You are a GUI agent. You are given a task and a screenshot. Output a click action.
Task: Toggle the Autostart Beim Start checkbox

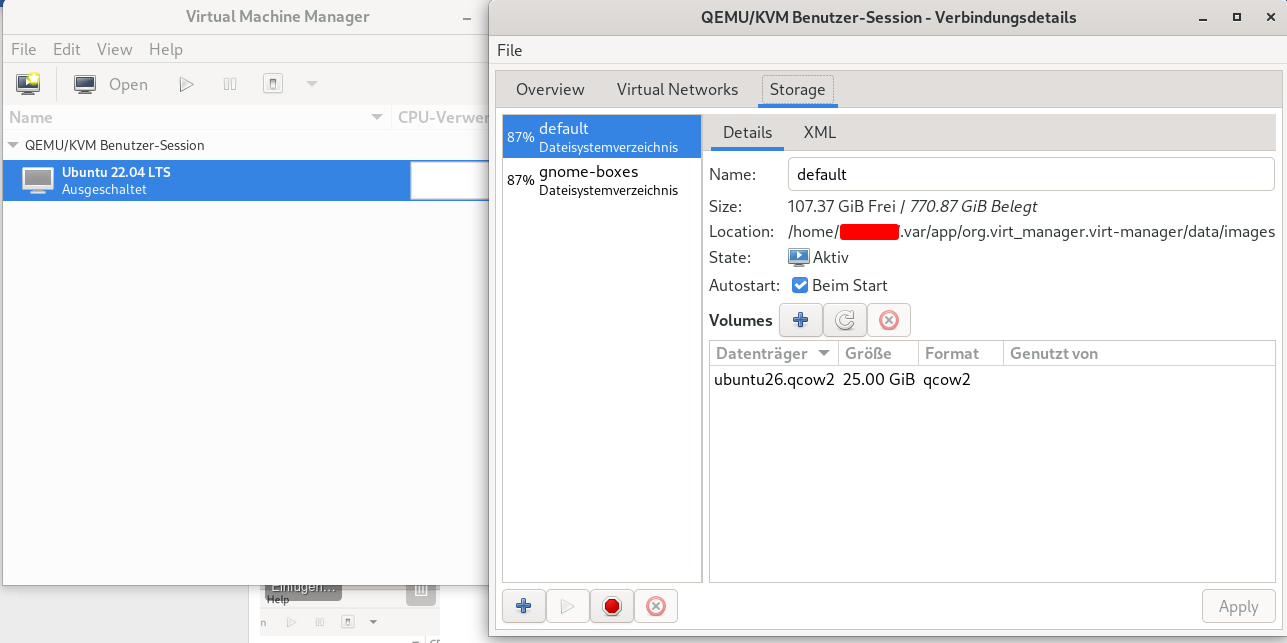tap(800, 285)
